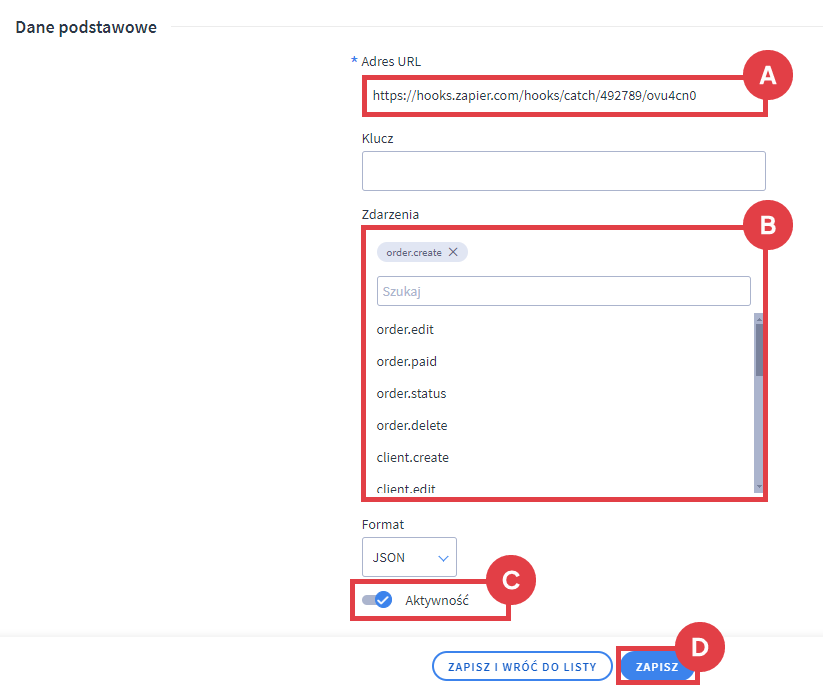Choose the order.delete event

tap(412, 426)
